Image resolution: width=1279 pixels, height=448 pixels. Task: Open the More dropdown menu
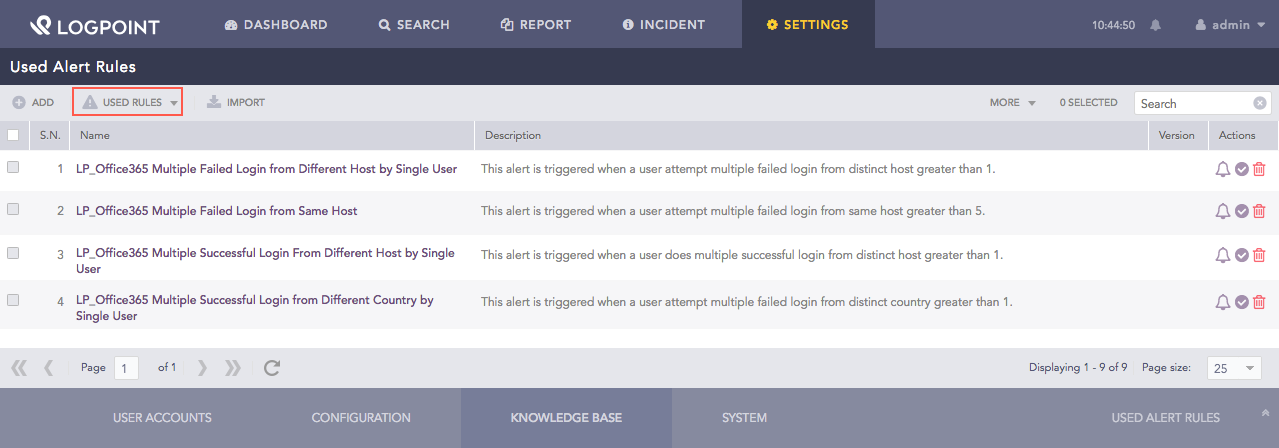1012,102
